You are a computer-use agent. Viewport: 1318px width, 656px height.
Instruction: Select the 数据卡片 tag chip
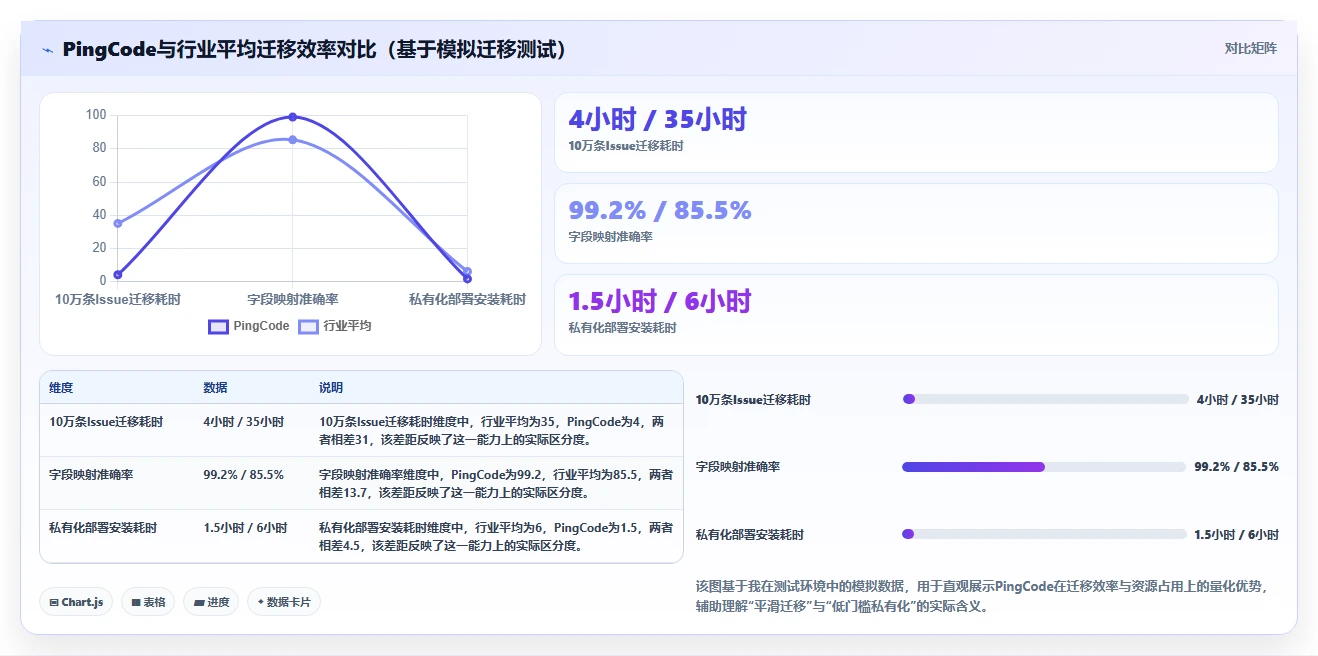click(x=284, y=602)
